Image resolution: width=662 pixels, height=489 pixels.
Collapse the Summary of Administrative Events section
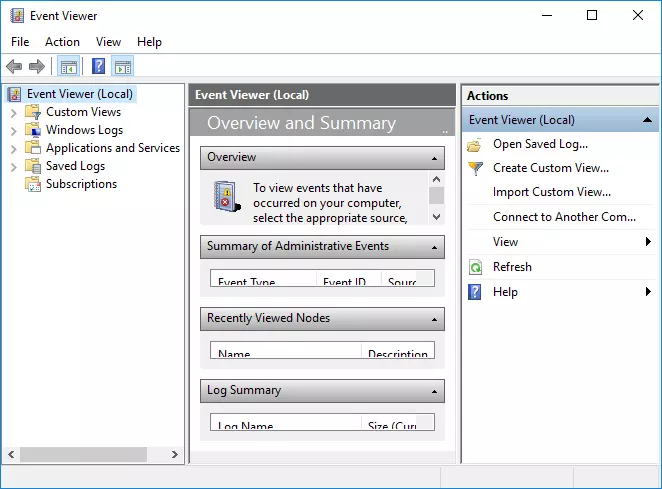(434, 247)
